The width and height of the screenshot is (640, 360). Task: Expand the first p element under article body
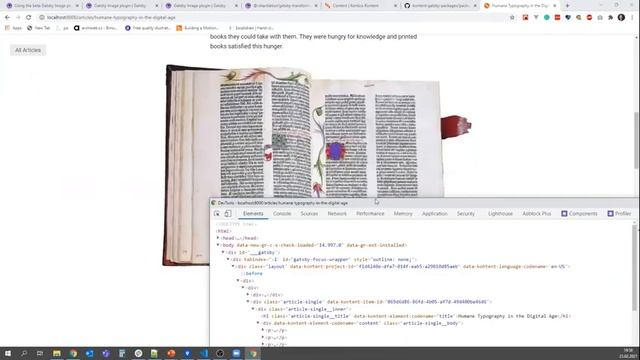(x=262, y=330)
